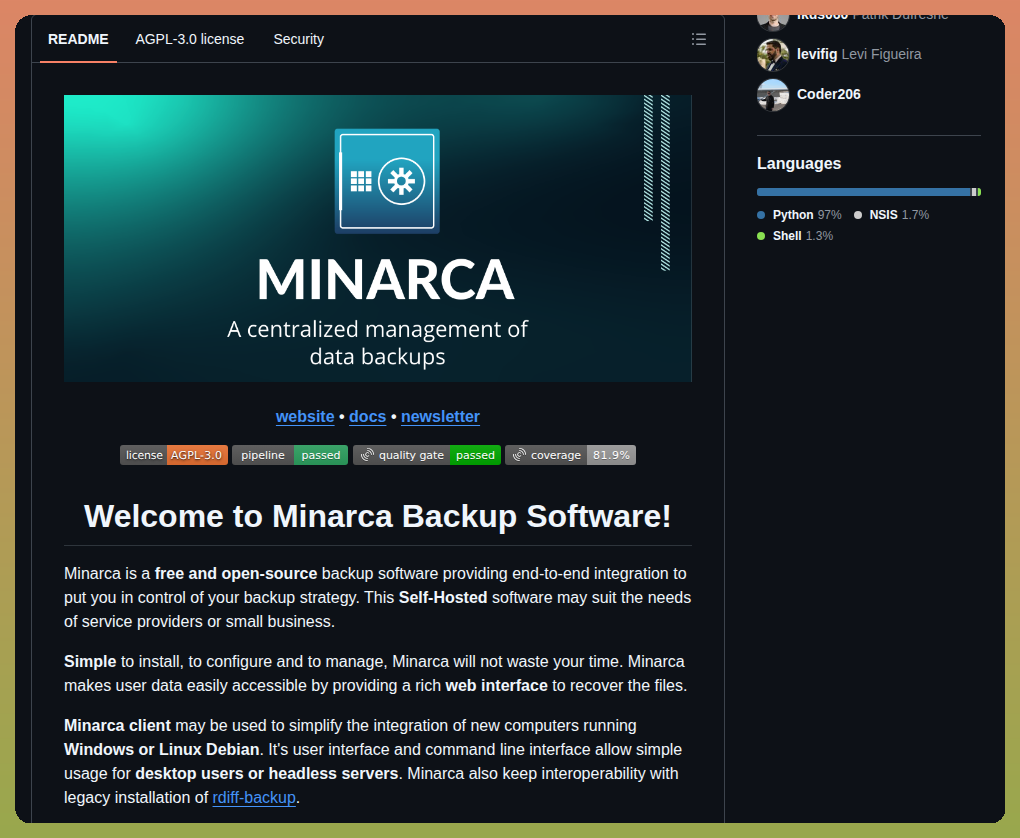1020x838 pixels.
Task: Click the Languages heading
Action: 799,163
